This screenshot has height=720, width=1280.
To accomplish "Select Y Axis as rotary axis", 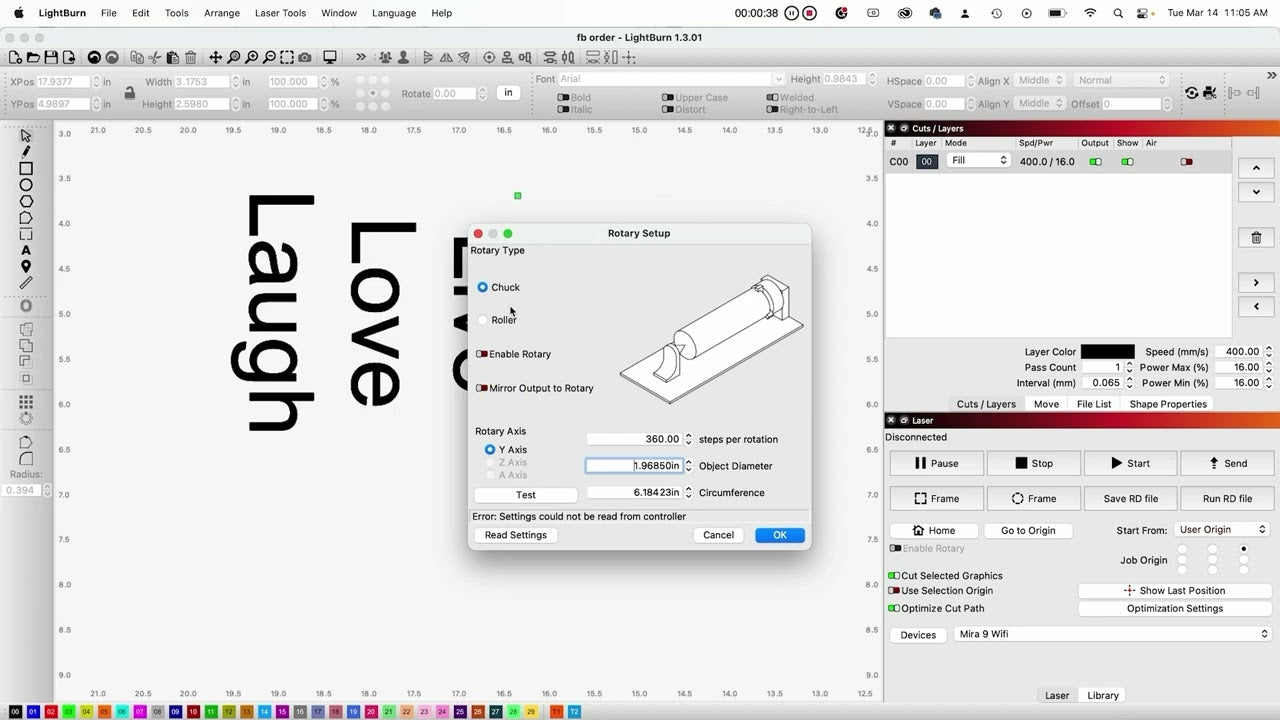I will (x=490, y=450).
